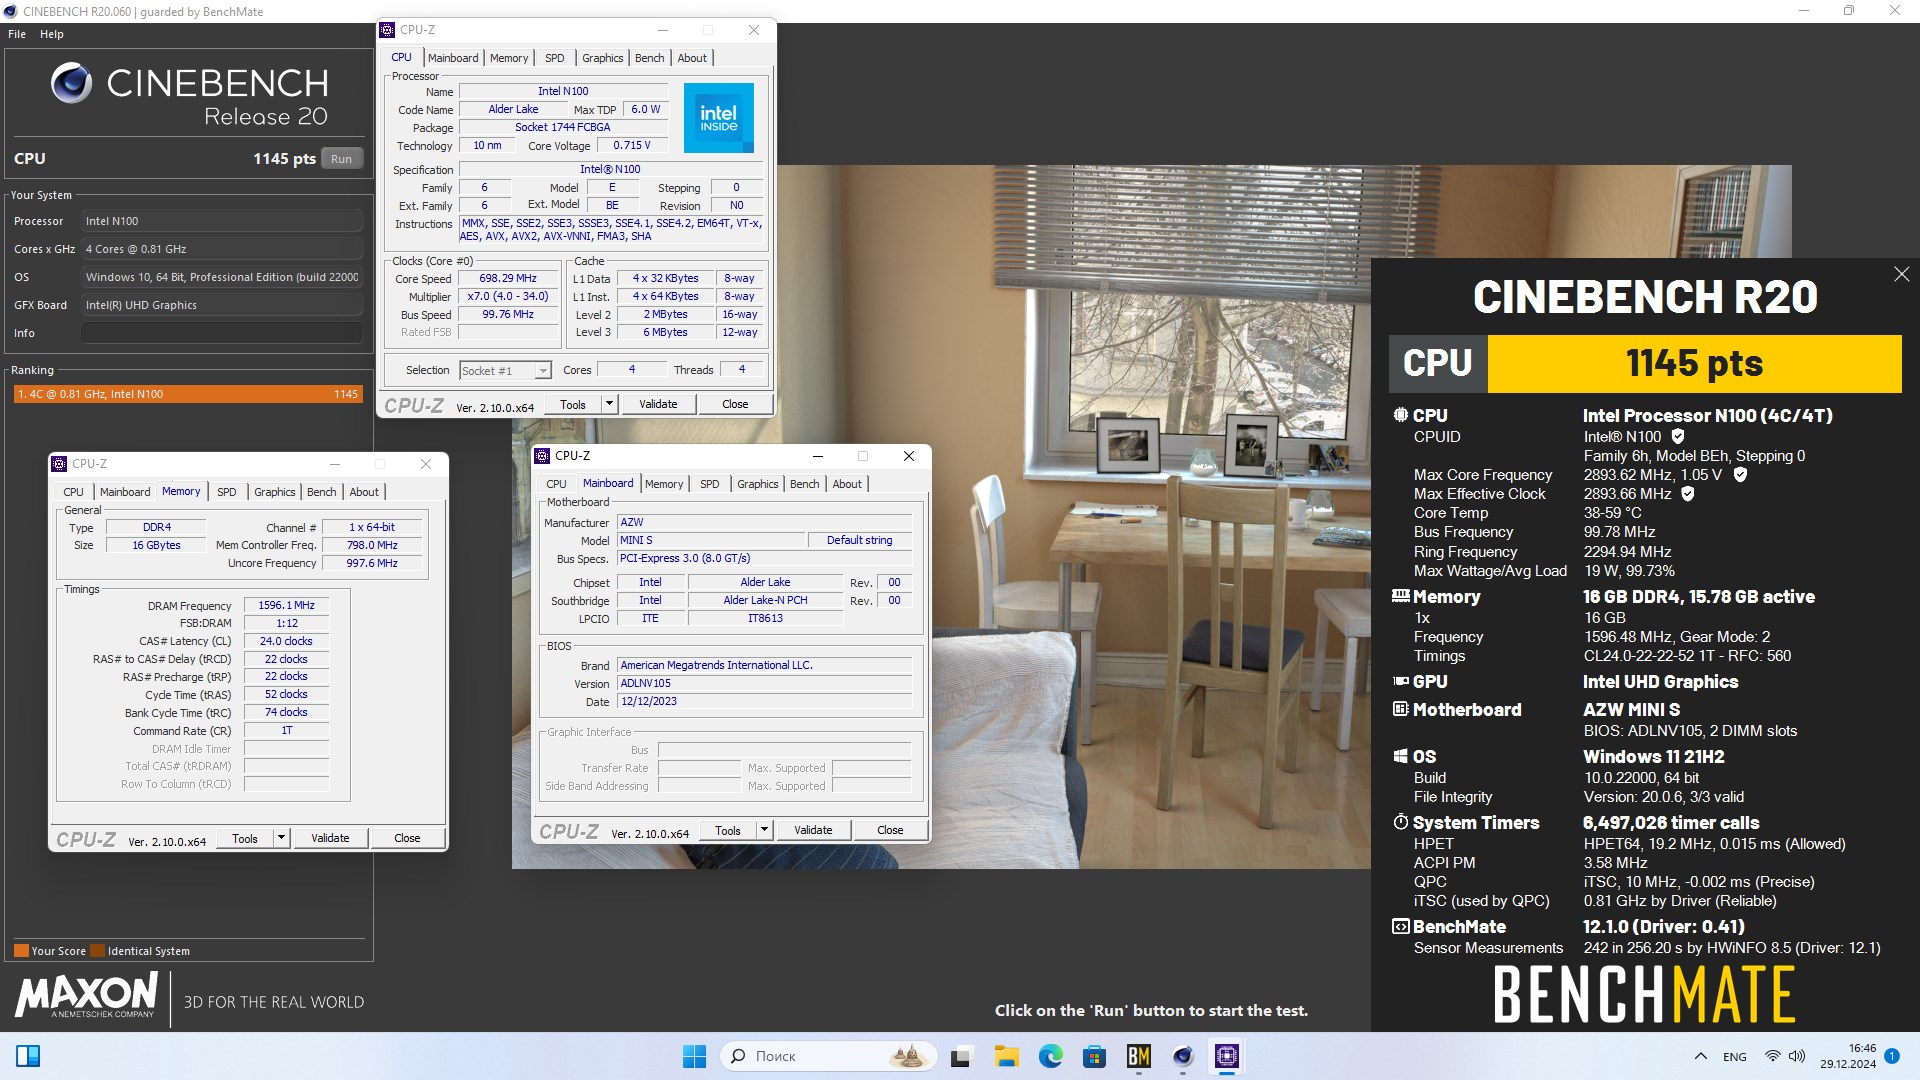The image size is (1920, 1080).
Task: Click Close button in CPU-Z CPU window
Action: [735, 404]
